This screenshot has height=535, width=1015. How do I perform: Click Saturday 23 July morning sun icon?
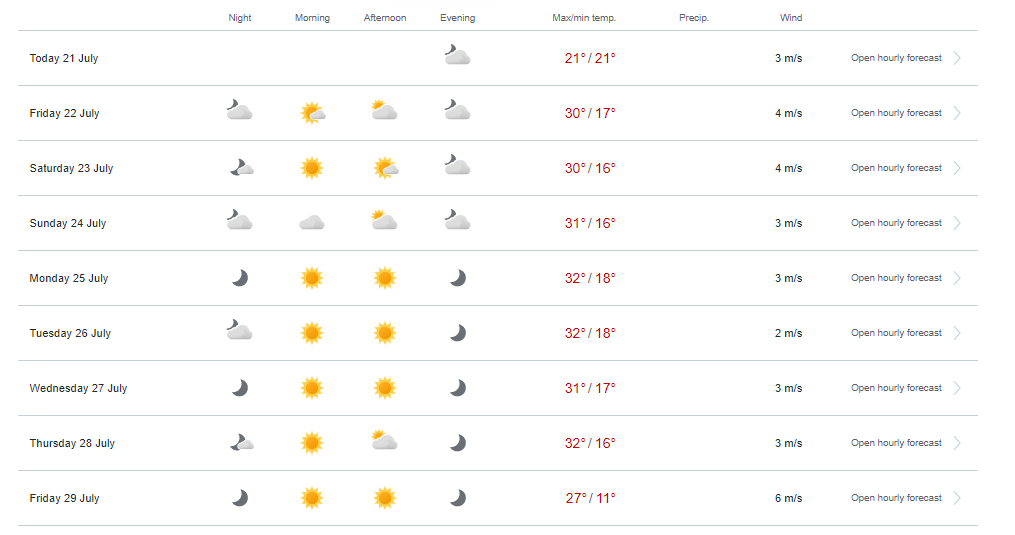[311, 168]
